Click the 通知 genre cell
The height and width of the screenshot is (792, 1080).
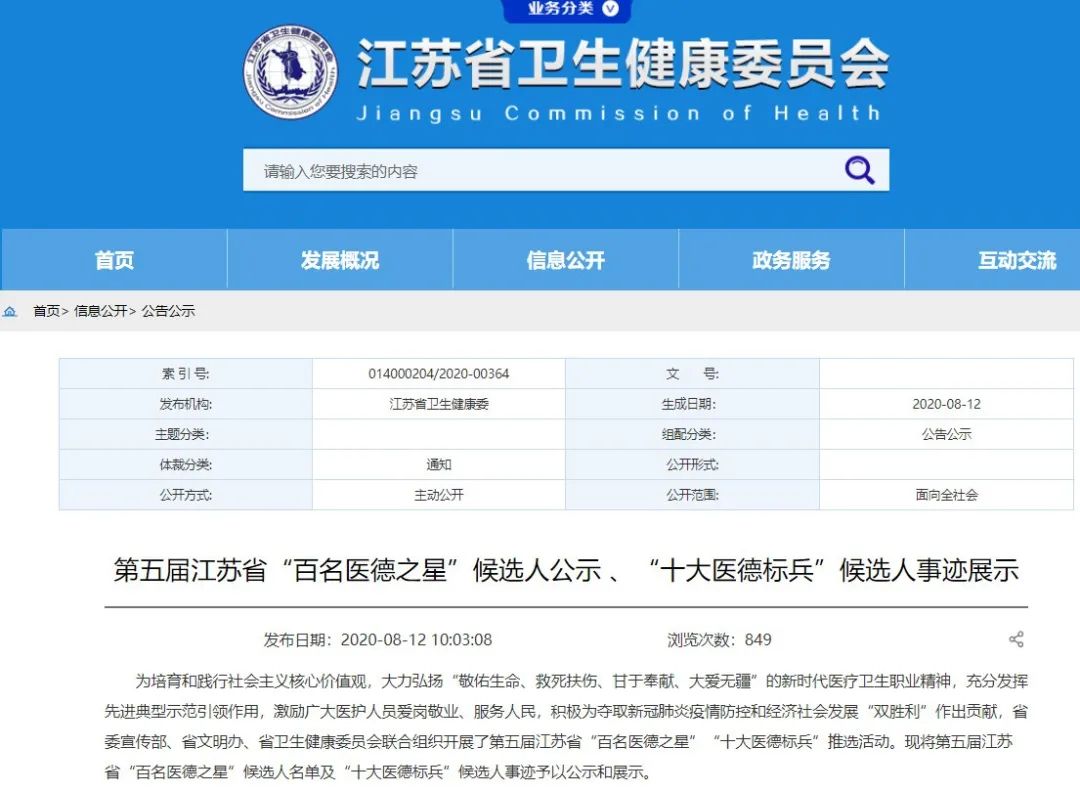click(x=439, y=464)
